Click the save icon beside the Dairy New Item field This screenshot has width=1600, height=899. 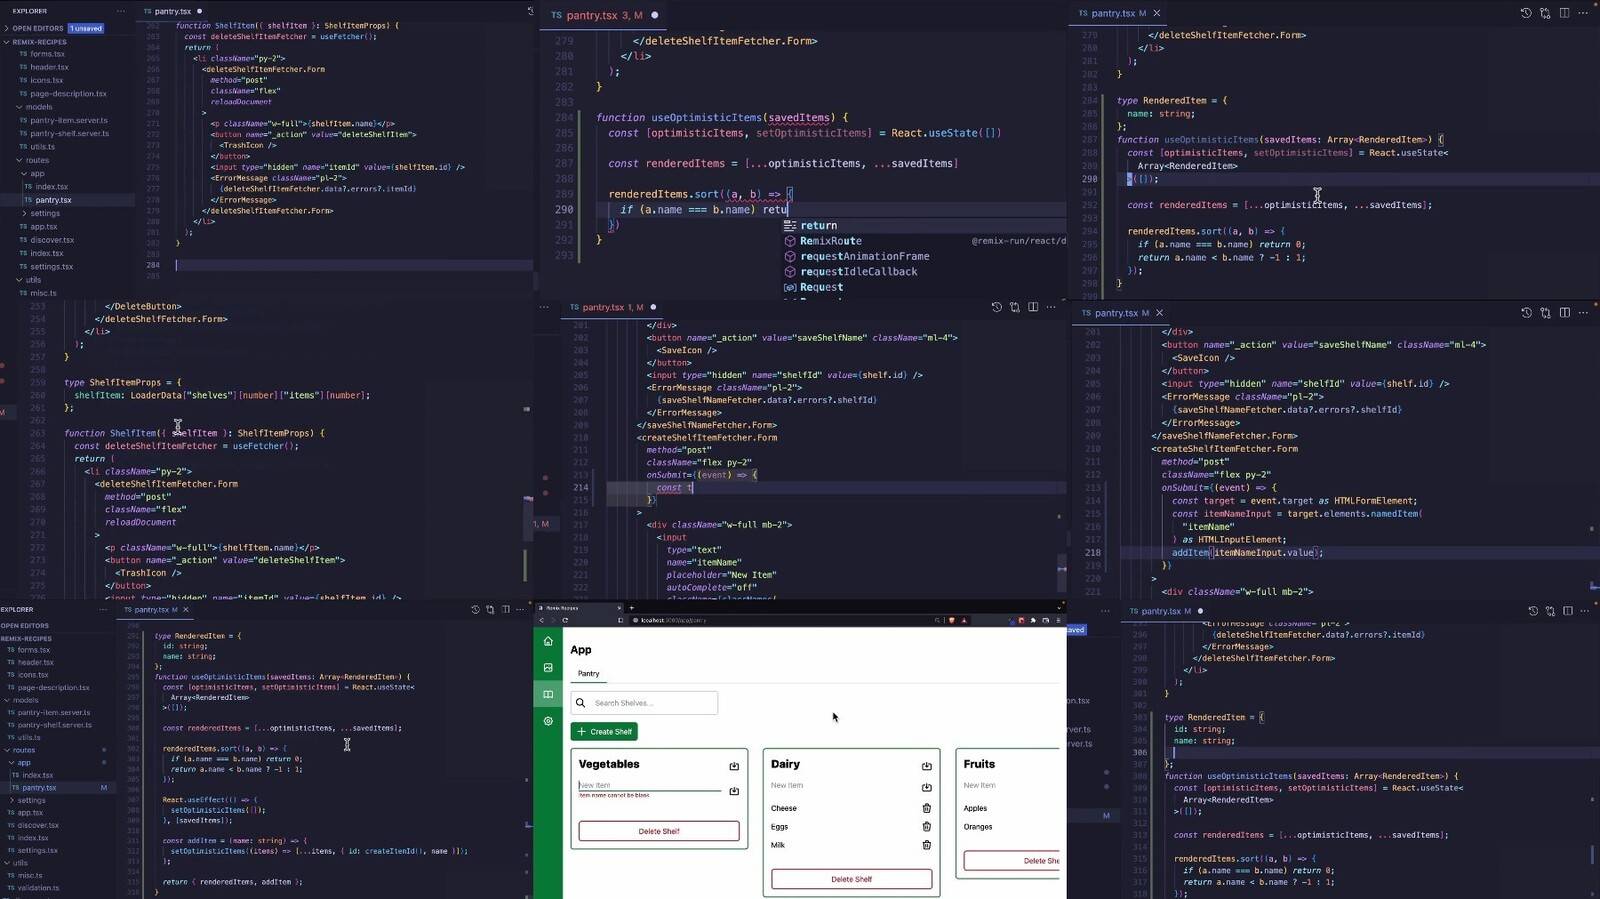926,787
